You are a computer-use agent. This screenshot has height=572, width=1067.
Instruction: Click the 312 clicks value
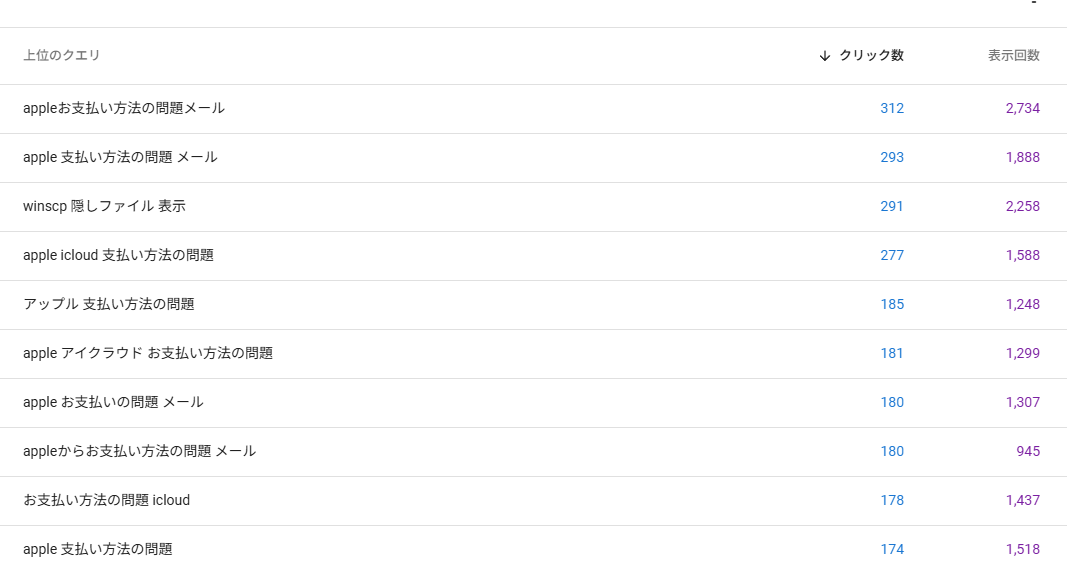click(x=891, y=108)
